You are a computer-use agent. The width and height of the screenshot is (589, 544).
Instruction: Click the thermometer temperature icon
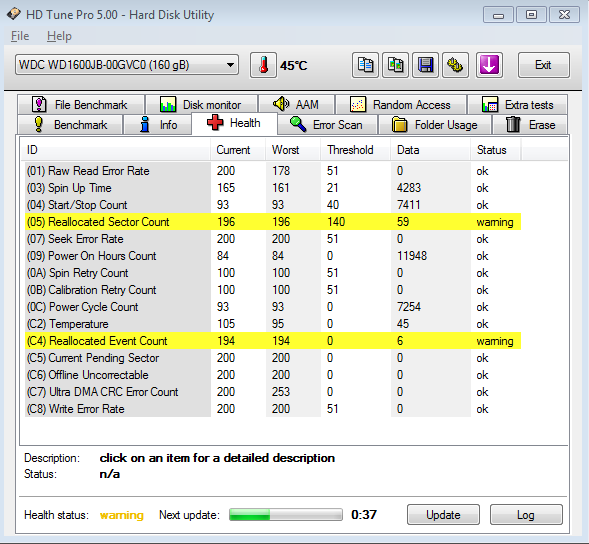263,65
